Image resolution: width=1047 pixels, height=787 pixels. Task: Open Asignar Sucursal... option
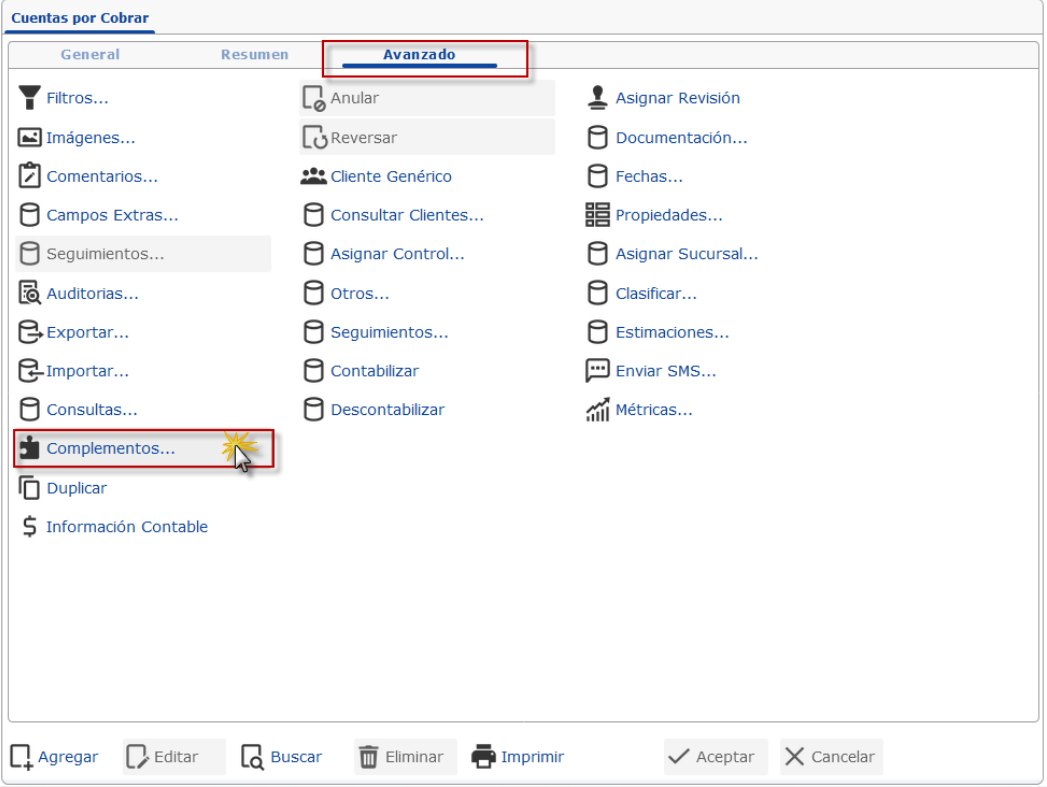pos(686,254)
